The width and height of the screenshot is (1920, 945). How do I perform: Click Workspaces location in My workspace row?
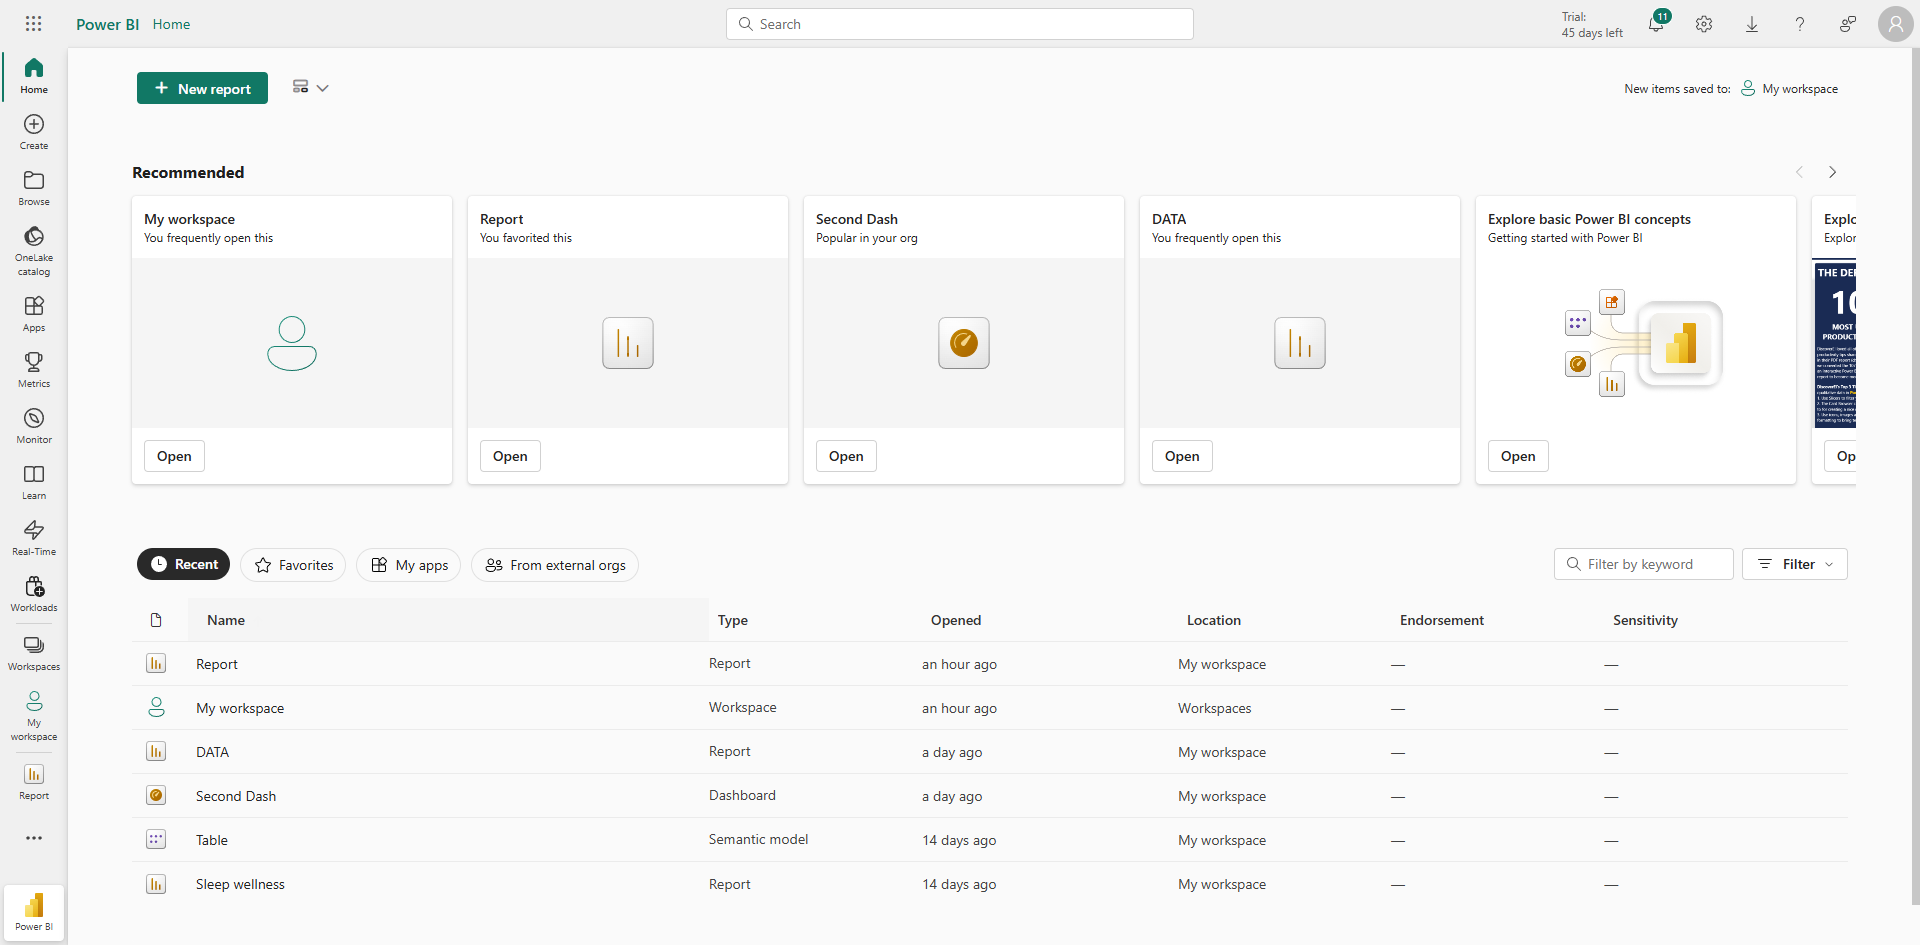coord(1214,708)
